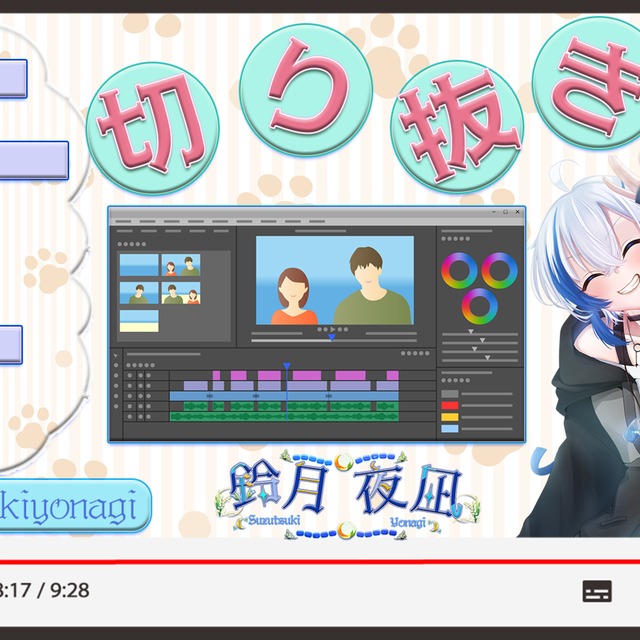Select the beach clip thumbnail in media bin
This screenshot has width=640, height=640.
(139, 321)
